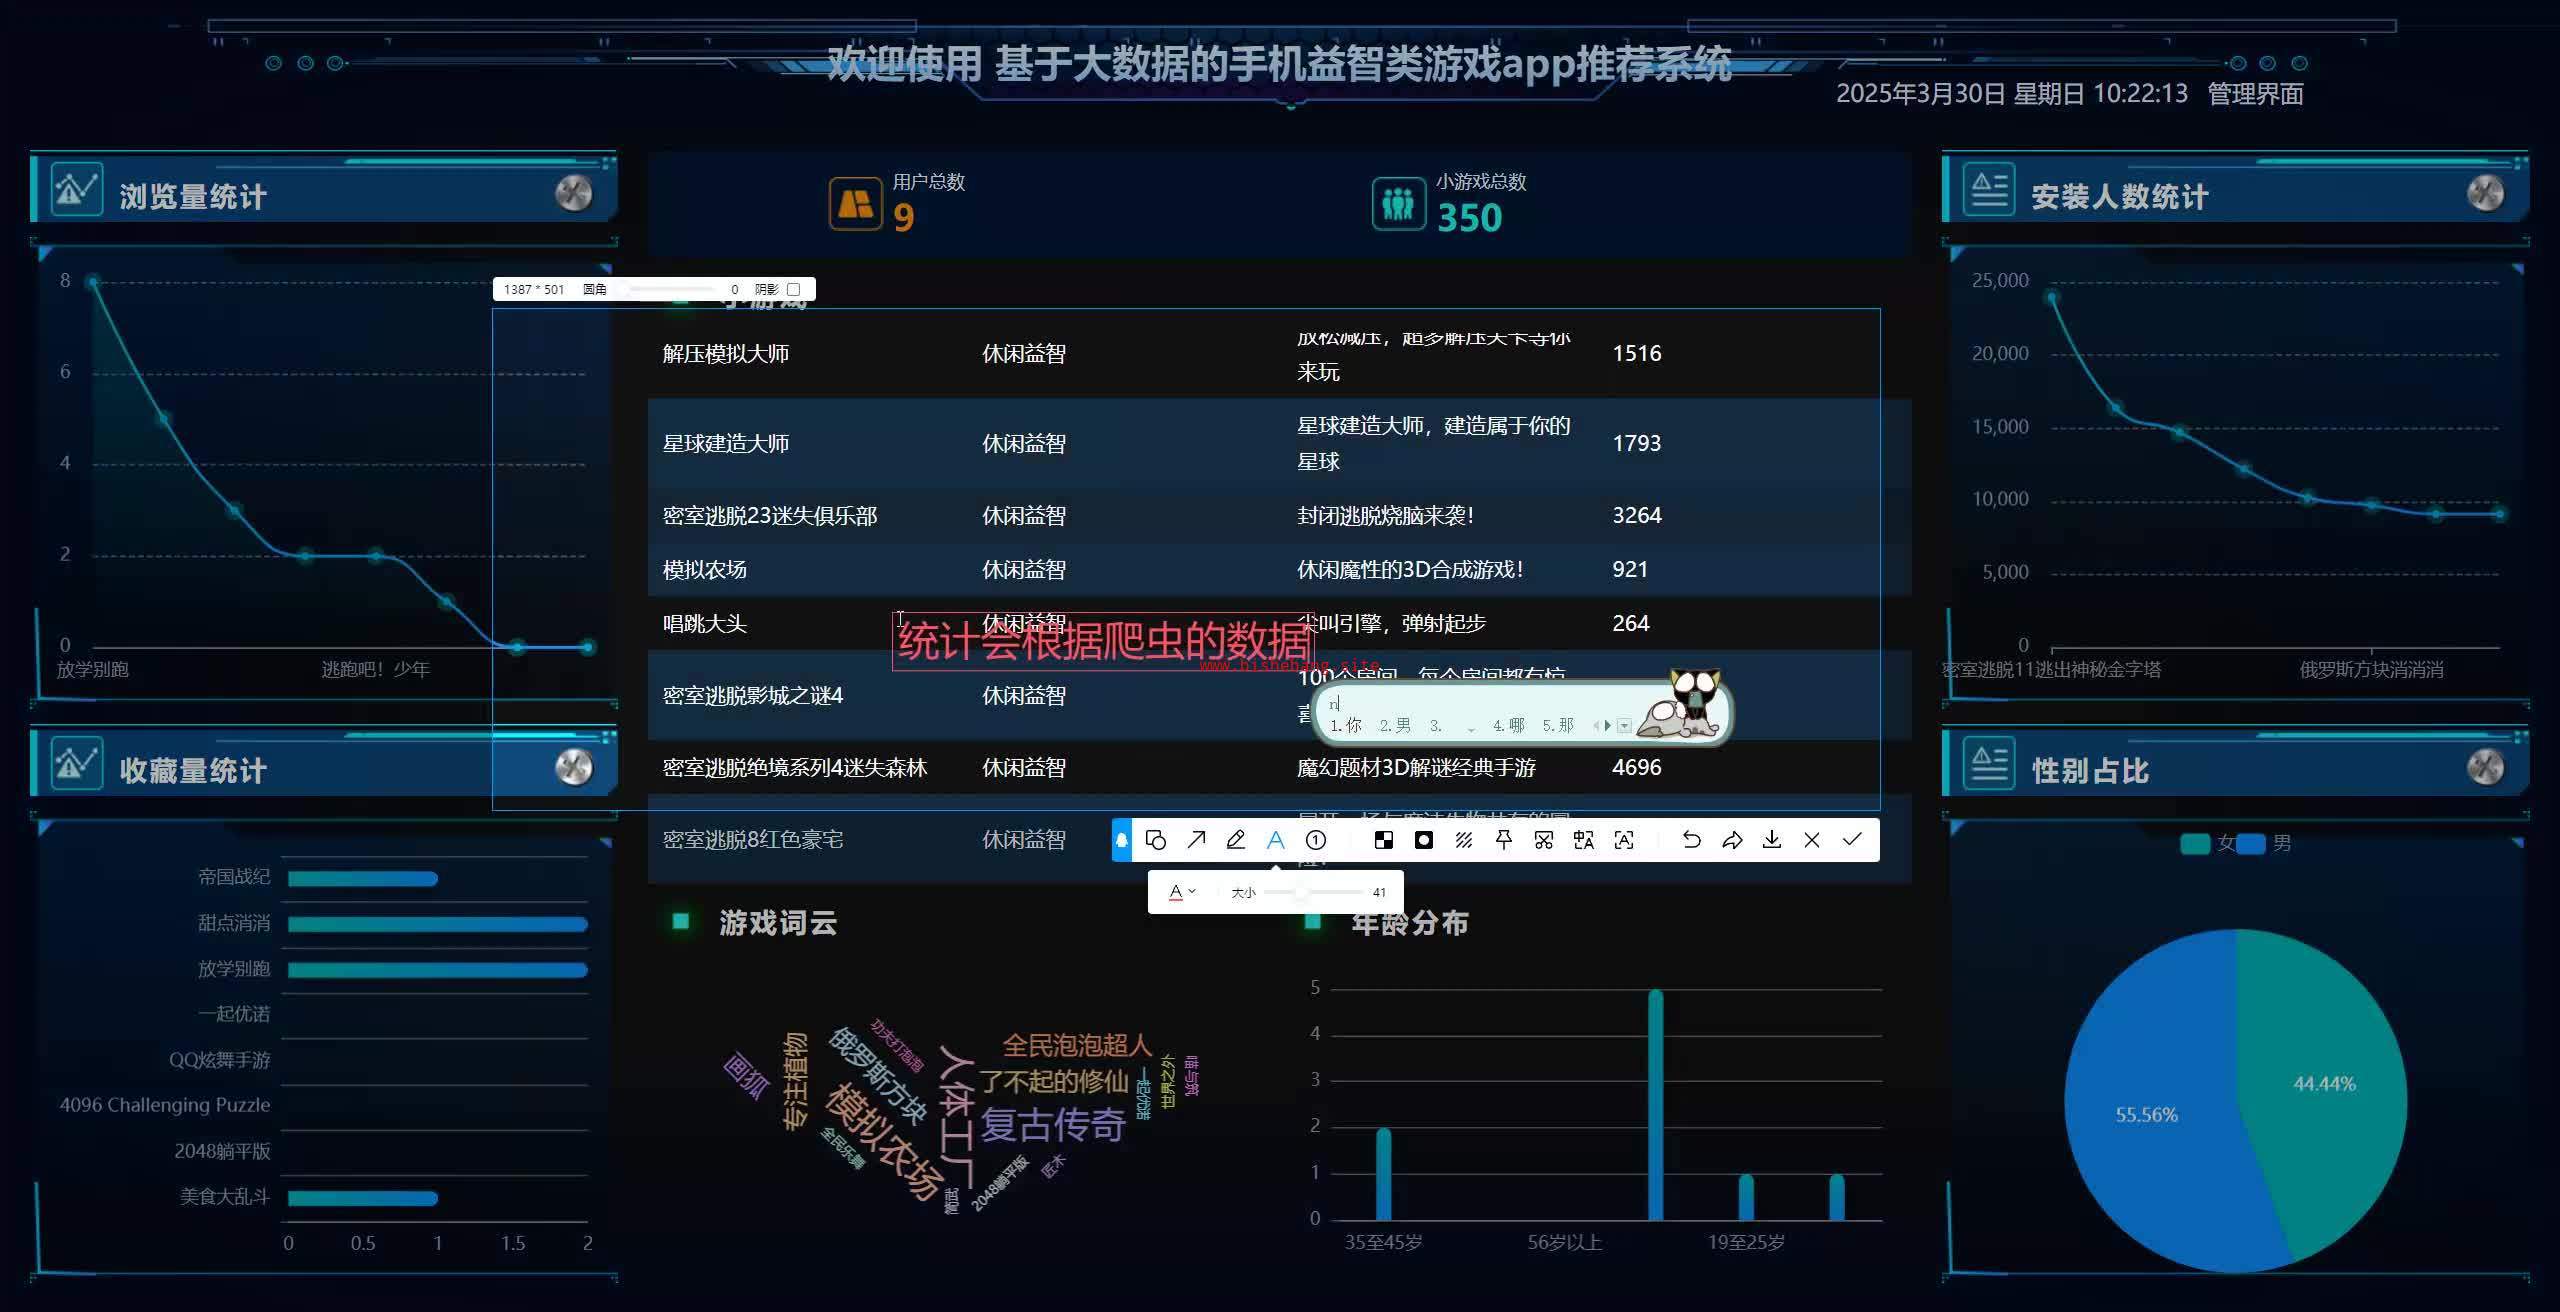
Task: Pin the screenshot to screen
Action: (1503, 840)
